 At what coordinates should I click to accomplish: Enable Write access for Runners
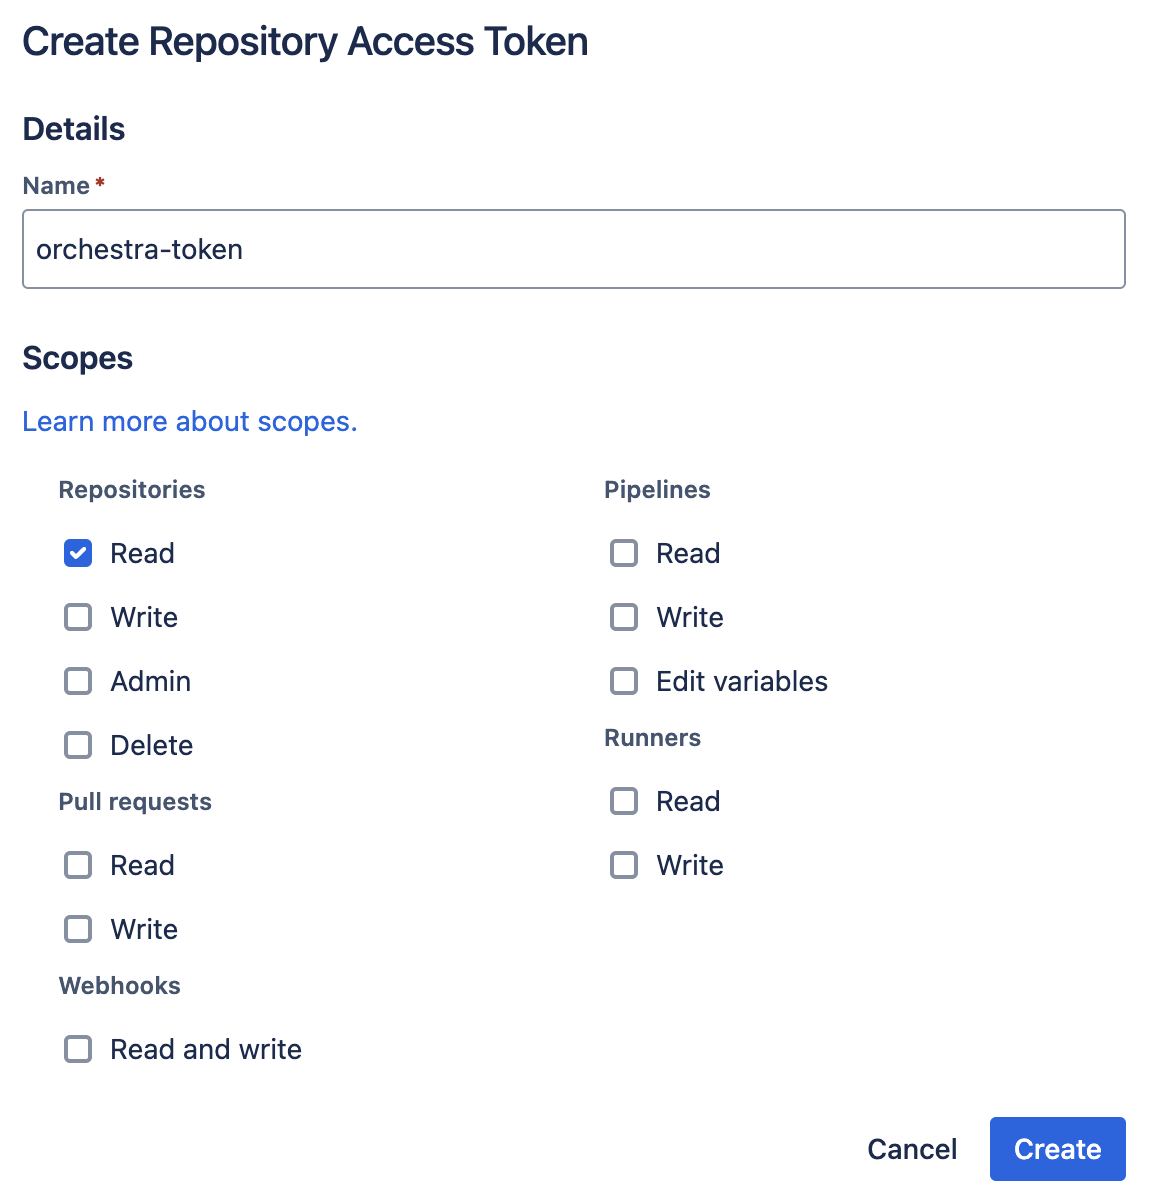coord(623,865)
